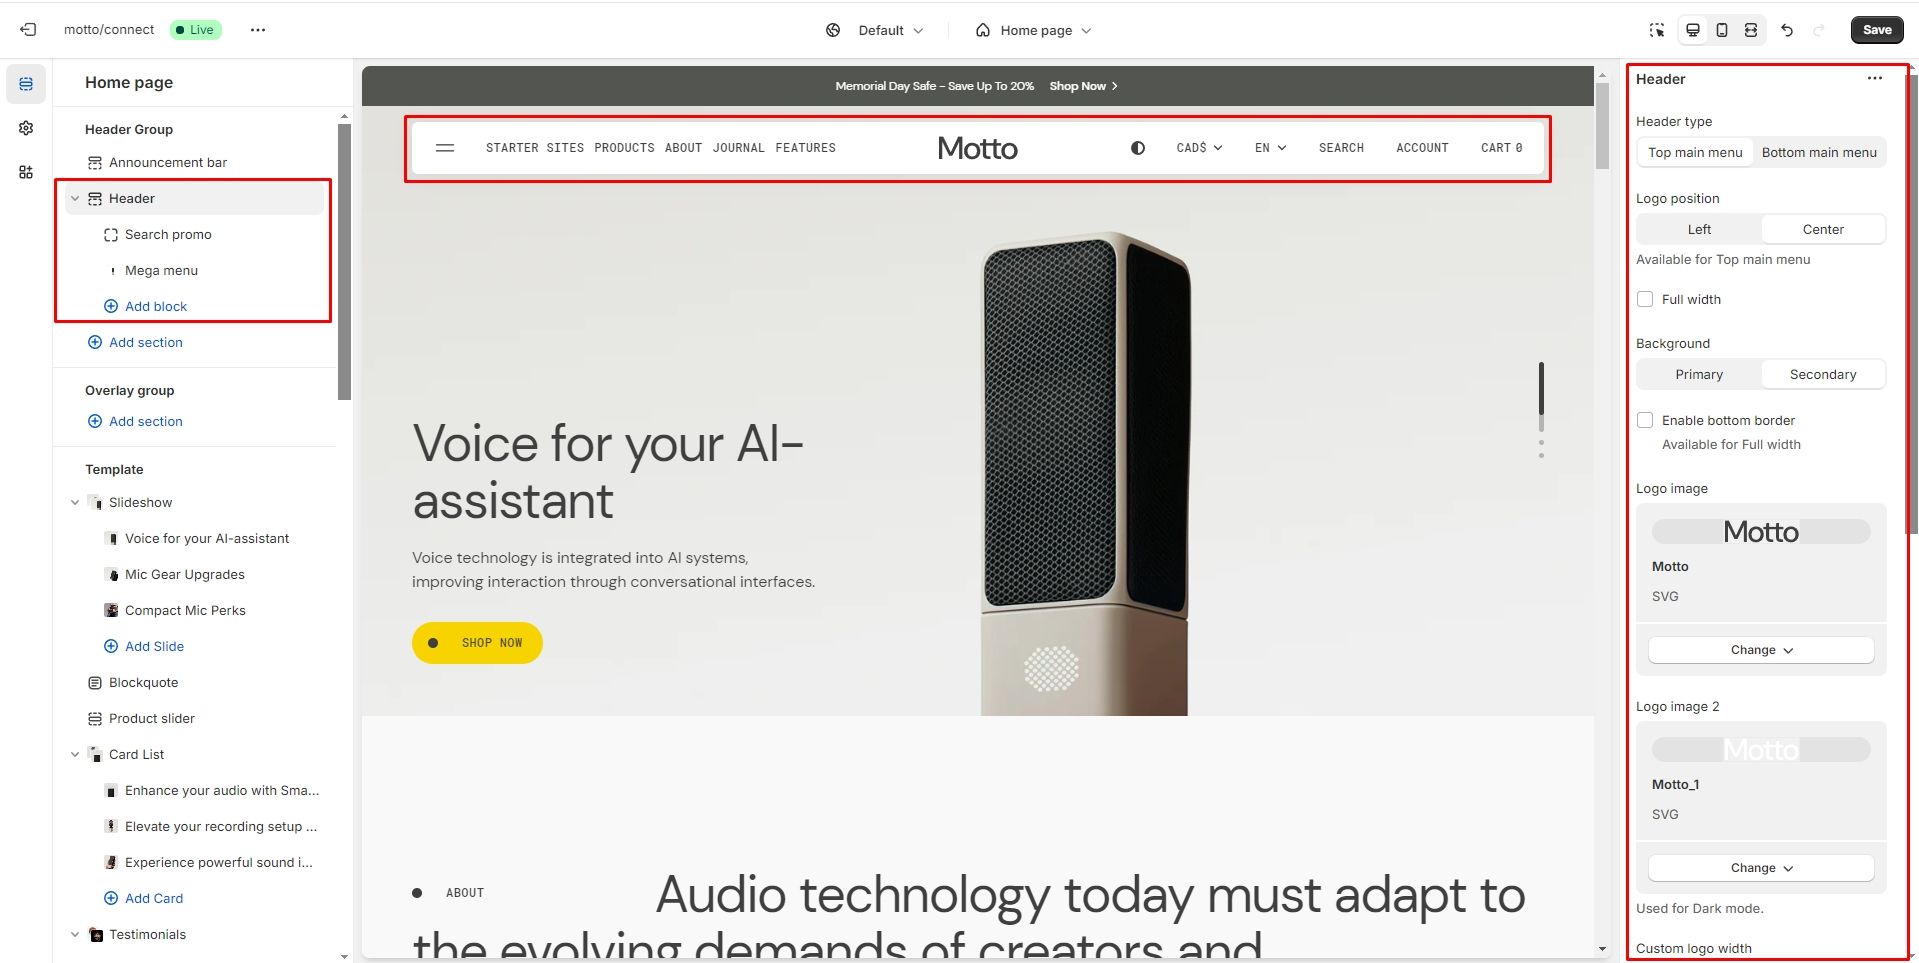The image size is (1919, 963).
Task: Check Enable bottom border option
Action: (1645, 420)
